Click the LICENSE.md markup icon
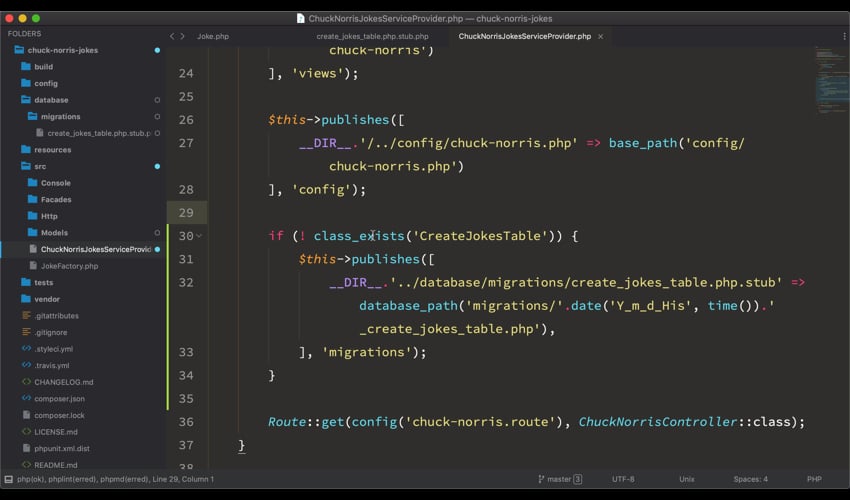This screenshot has height=500, width=850. 26,432
